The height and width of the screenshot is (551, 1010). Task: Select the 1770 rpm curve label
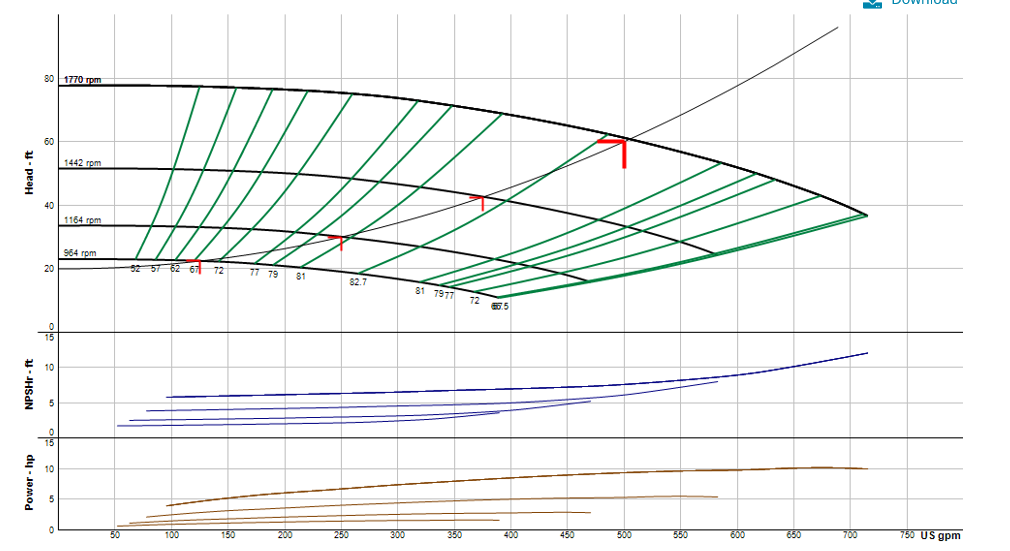82,80
